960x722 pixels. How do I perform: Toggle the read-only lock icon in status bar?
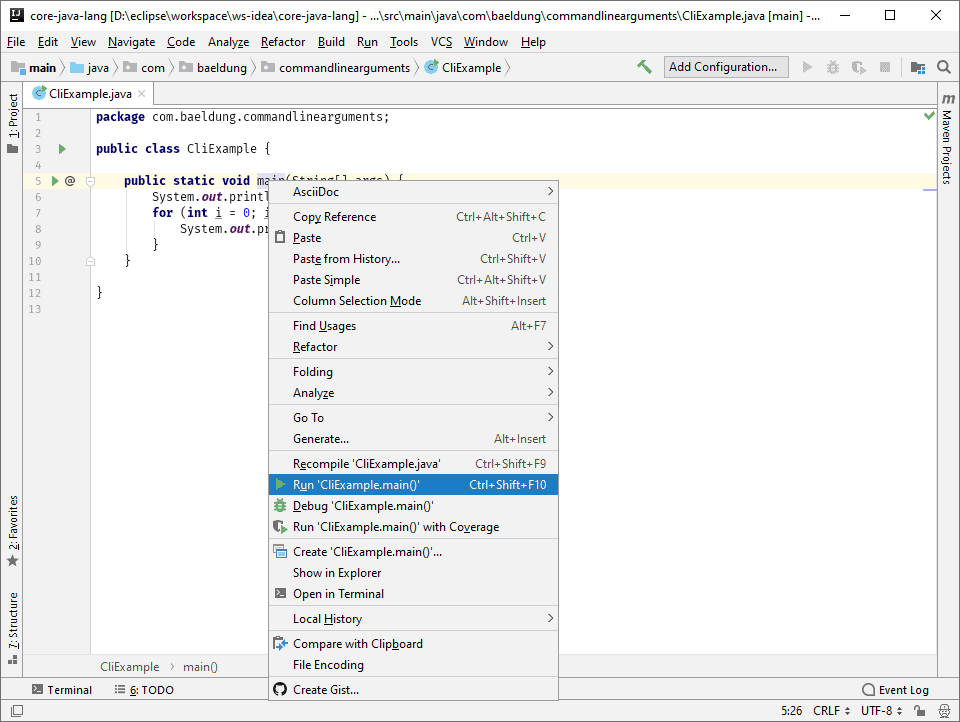coord(921,710)
